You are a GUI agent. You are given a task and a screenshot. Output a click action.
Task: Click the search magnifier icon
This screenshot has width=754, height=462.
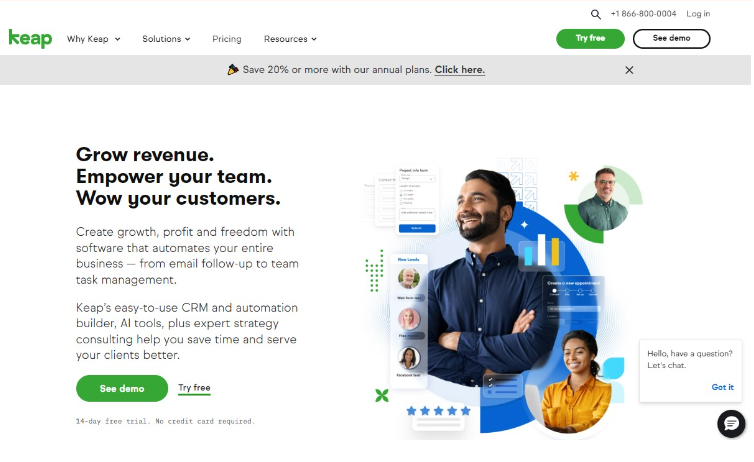[x=595, y=14]
